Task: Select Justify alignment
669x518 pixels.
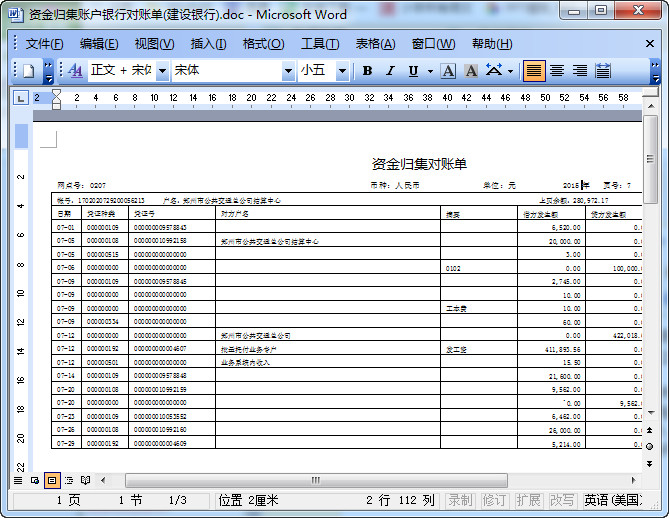Action: [x=534, y=71]
